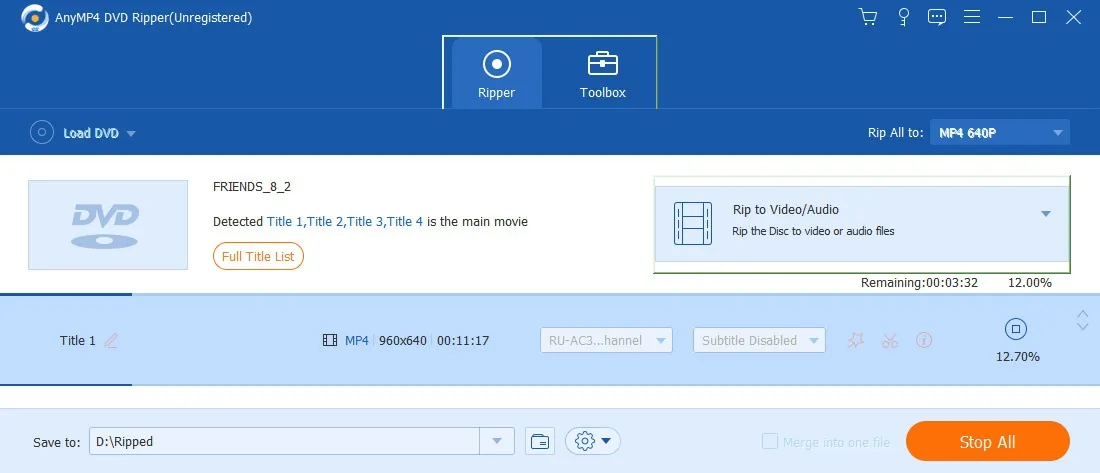Expand the Load DVD dropdown arrow
Viewport: 1100px width, 473px height.
click(x=131, y=133)
